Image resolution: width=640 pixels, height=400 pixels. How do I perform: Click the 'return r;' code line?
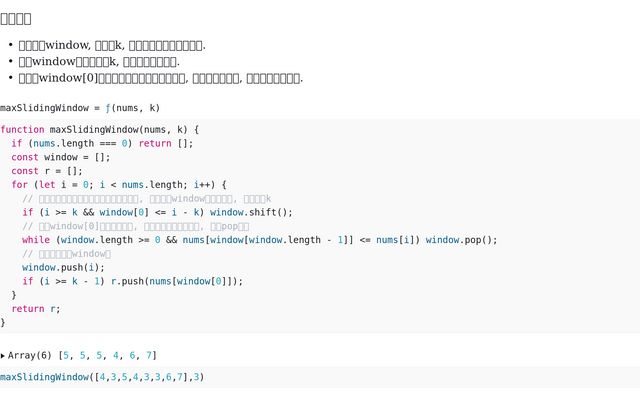click(x=36, y=309)
